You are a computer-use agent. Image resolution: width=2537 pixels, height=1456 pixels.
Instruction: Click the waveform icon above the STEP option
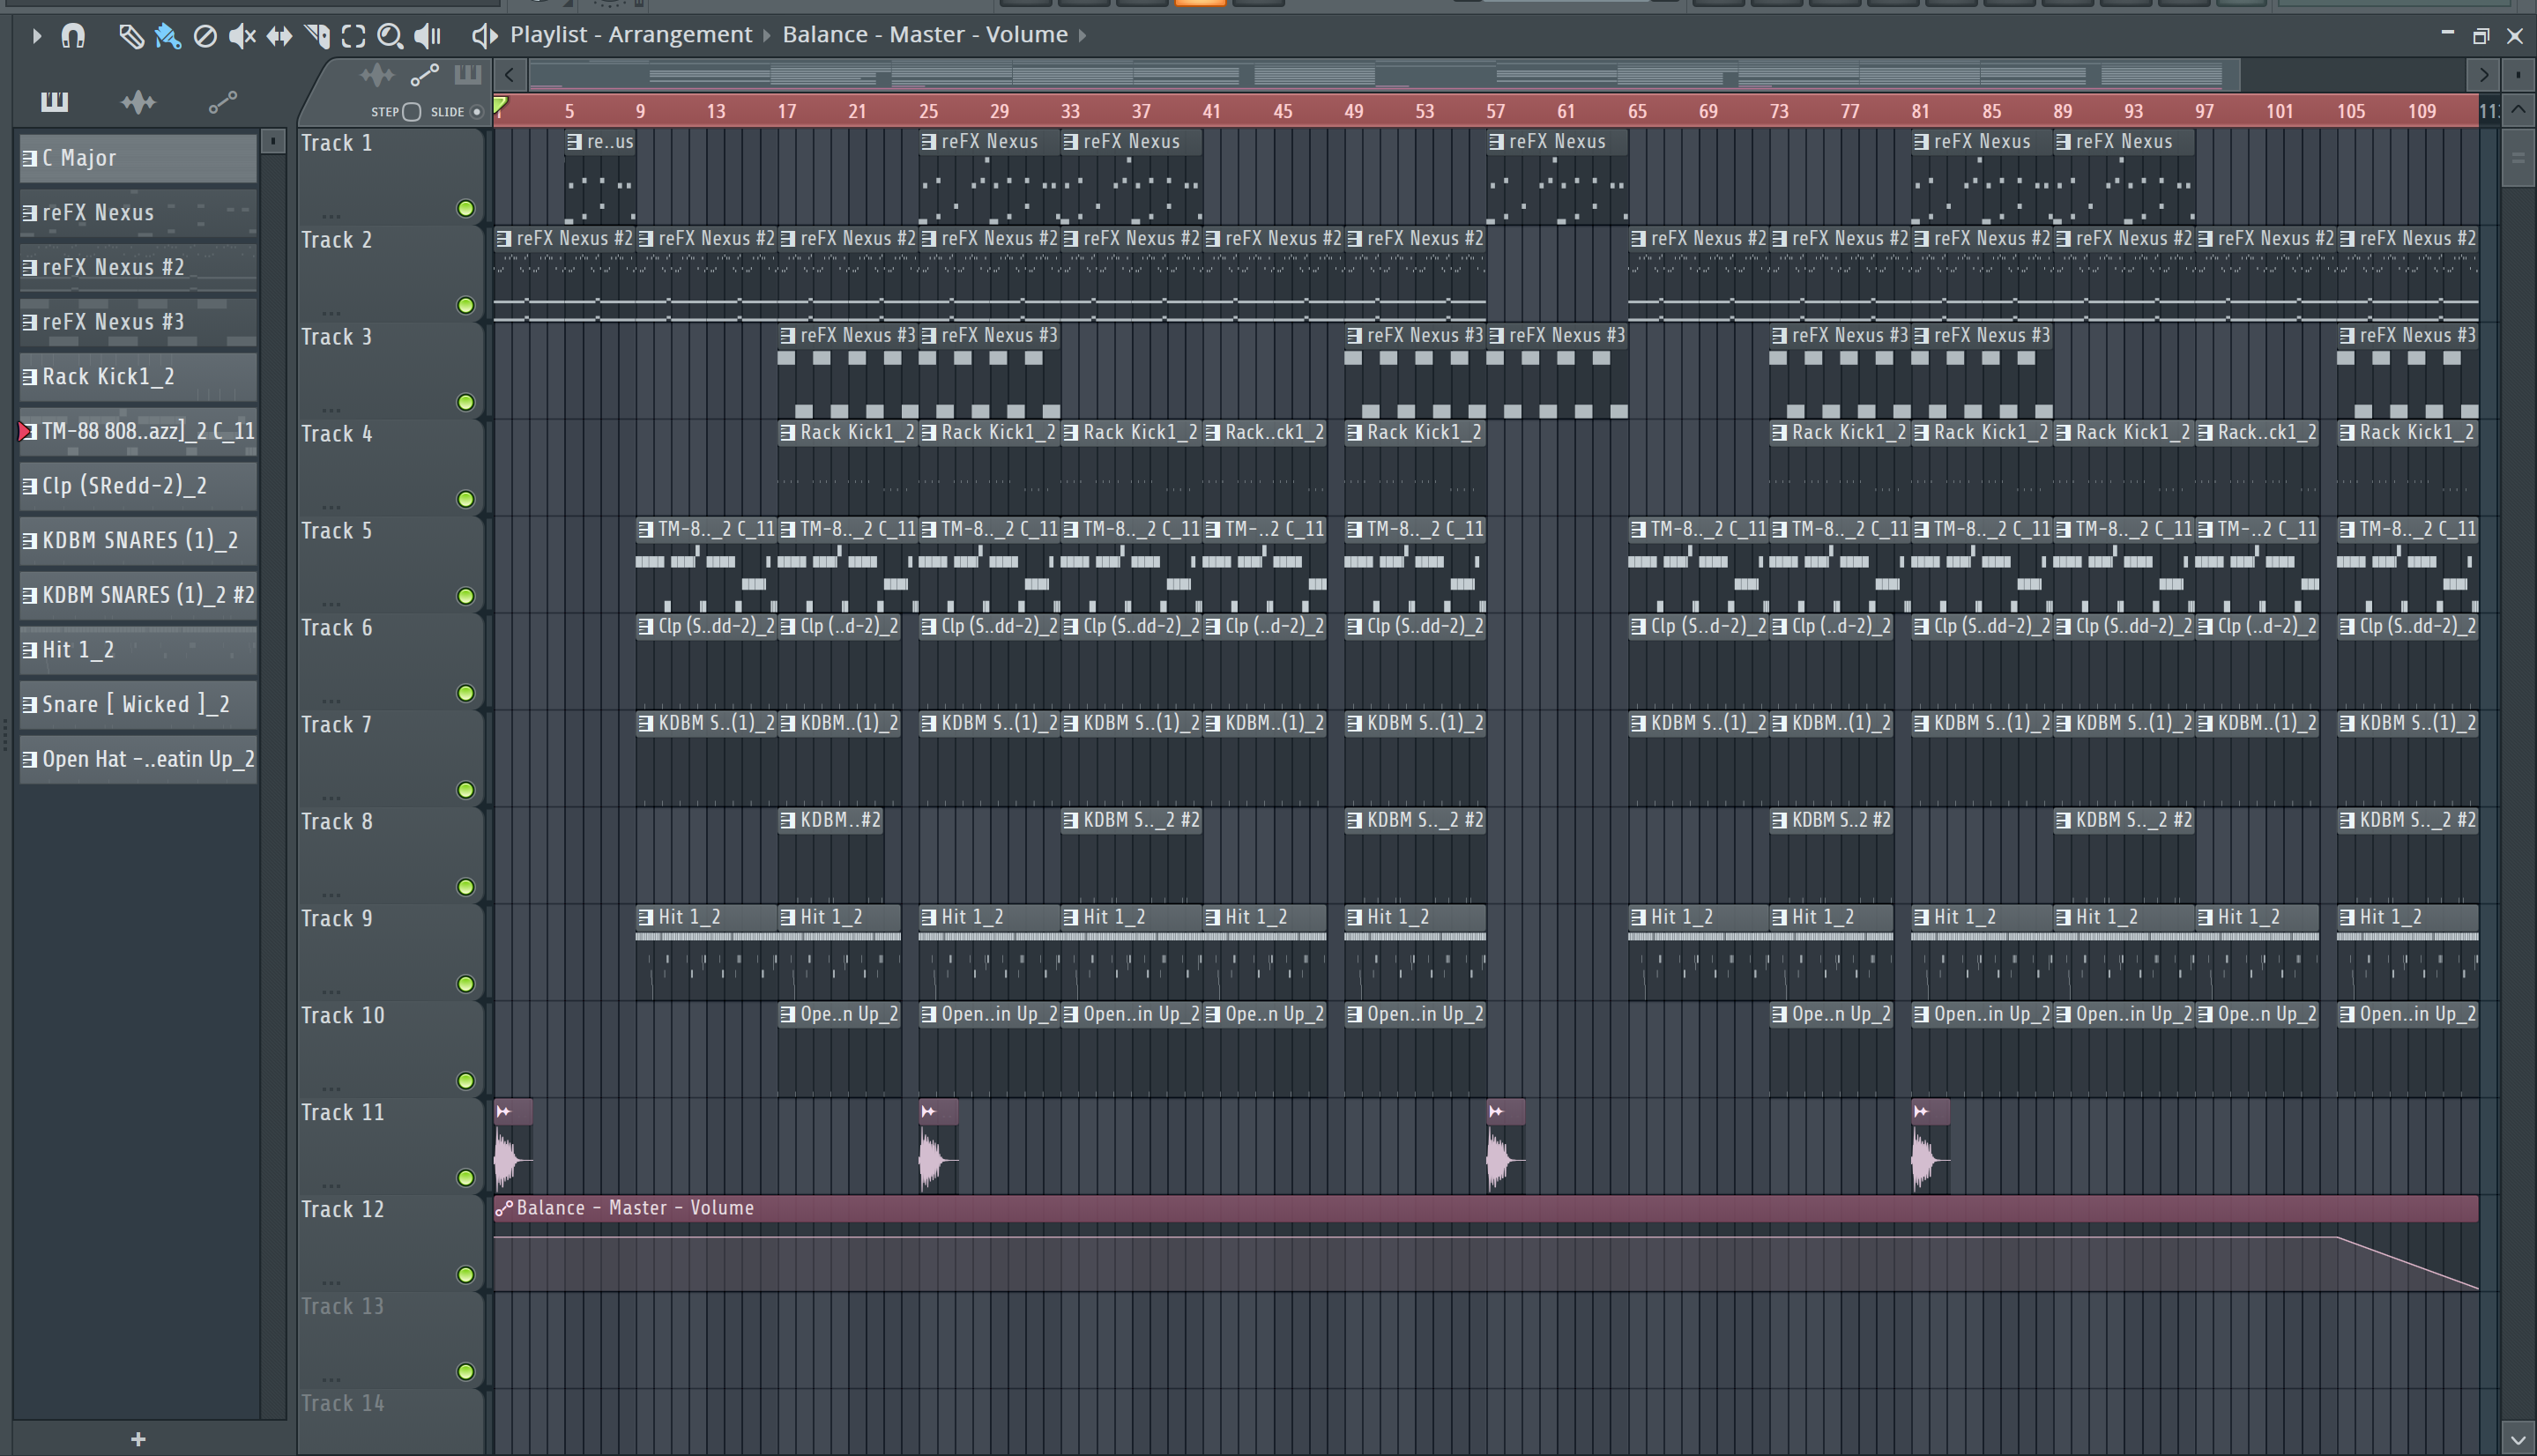[x=377, y=75]
